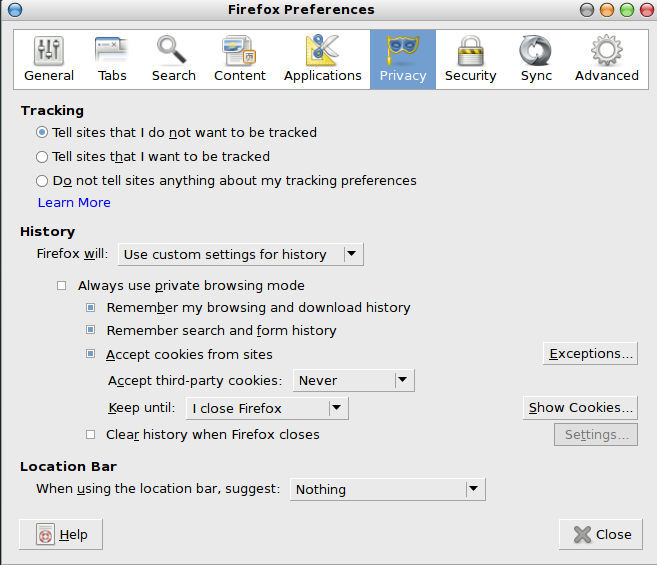The width and height of the screenshot is (657, 565).
Task: Click the Show Cookies button
Action: coord(580,408)
